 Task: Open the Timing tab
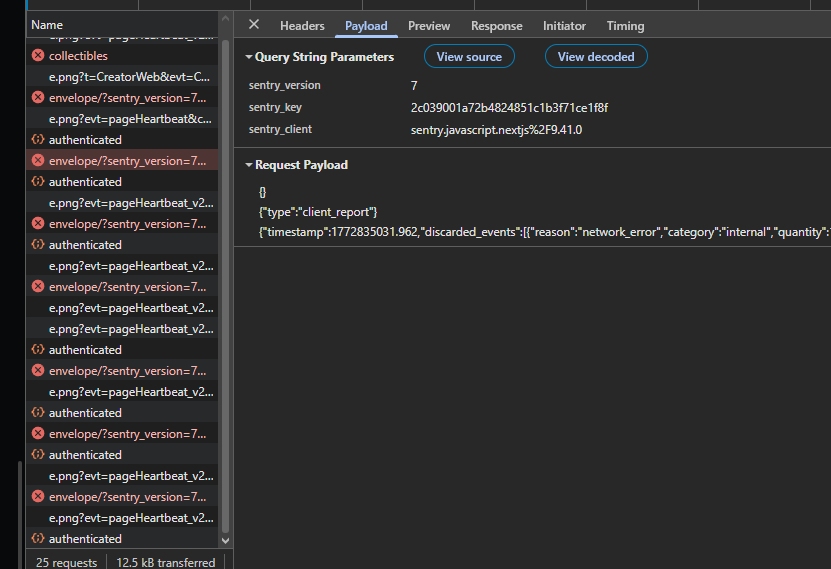pos(625,26)
